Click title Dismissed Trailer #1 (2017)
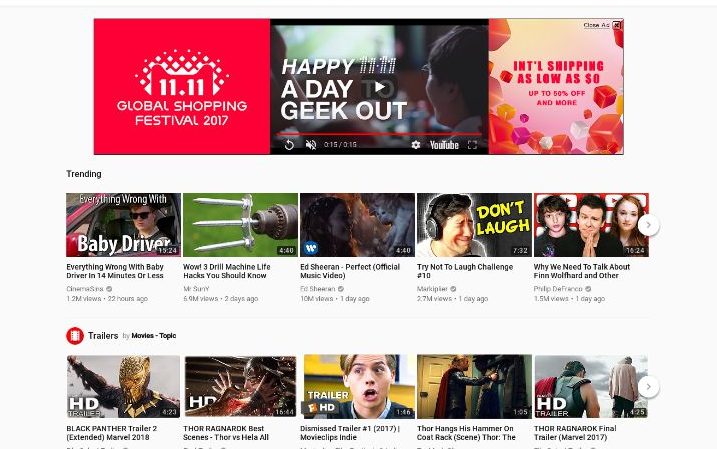Viewport: 717px width, 449px height. pyautogui.click(x=350, y=433)
